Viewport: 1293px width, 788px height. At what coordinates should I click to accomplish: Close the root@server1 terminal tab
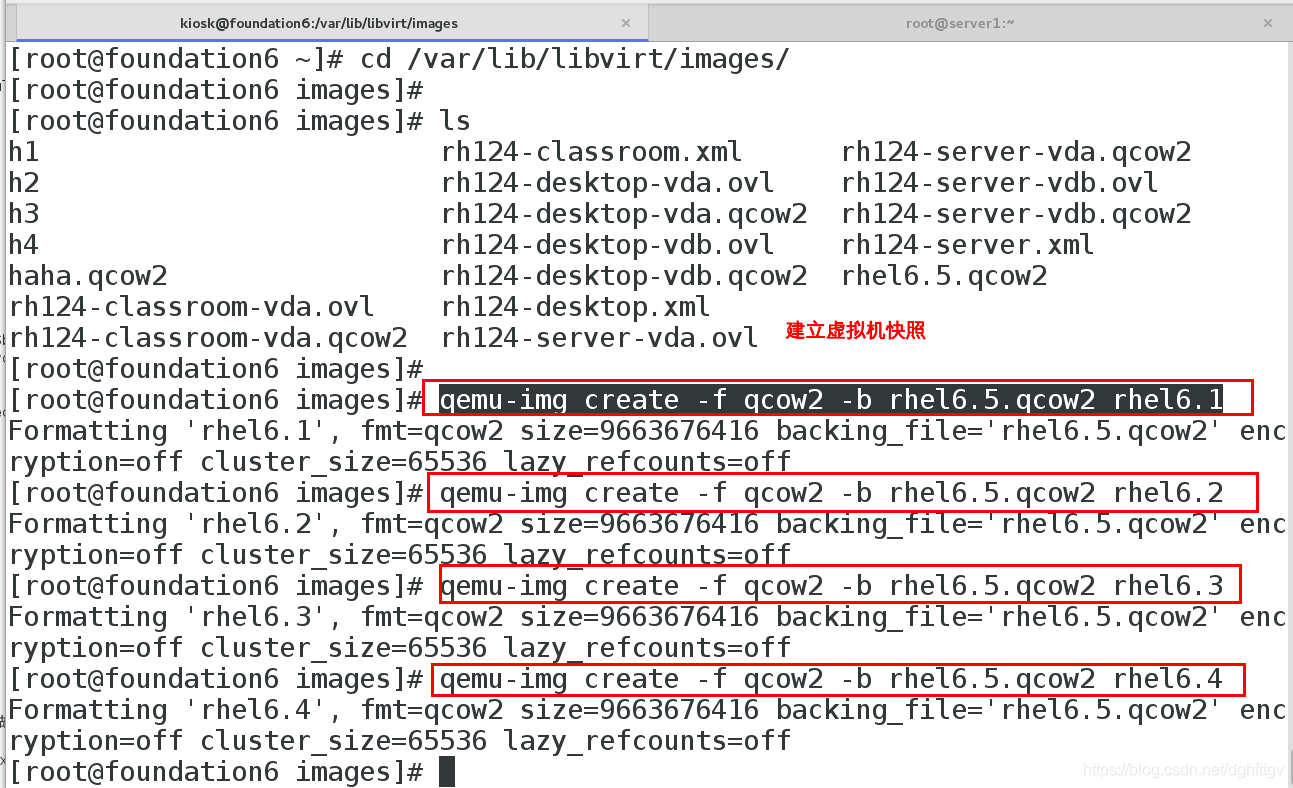(1268, 22)
